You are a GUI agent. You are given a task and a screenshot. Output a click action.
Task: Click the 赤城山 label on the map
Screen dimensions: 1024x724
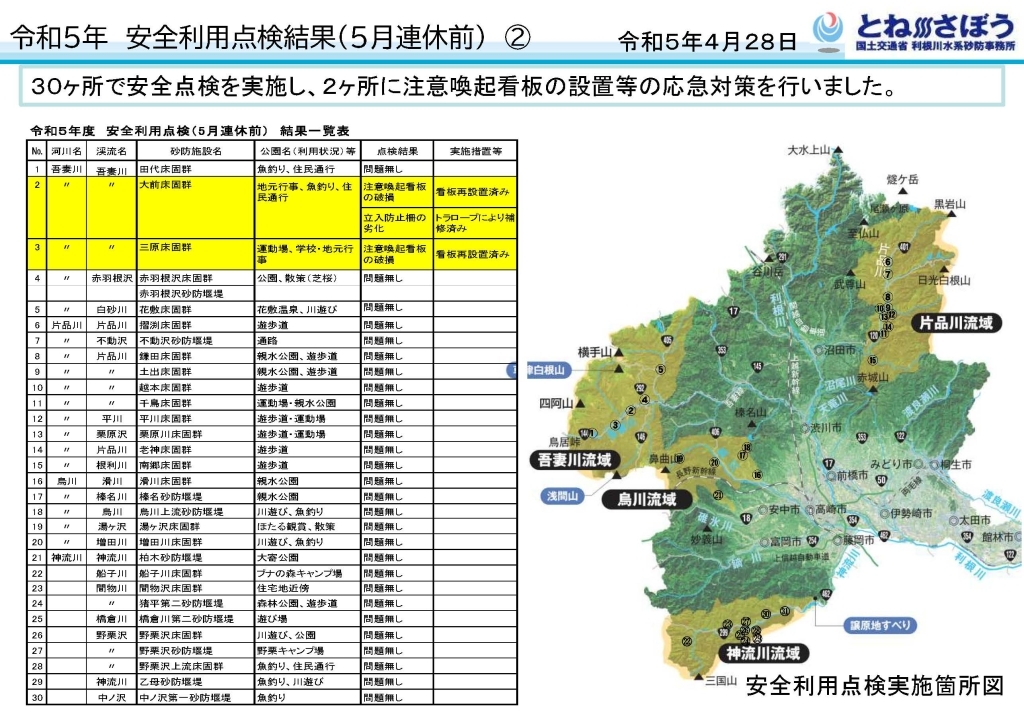pos(872,377)
